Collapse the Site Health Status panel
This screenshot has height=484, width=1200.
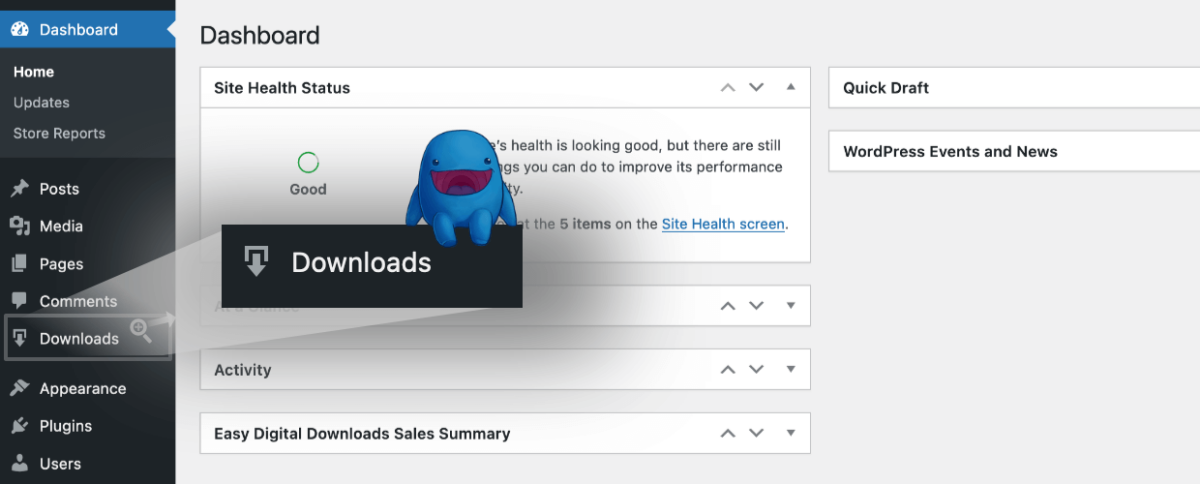click(791, 87)
